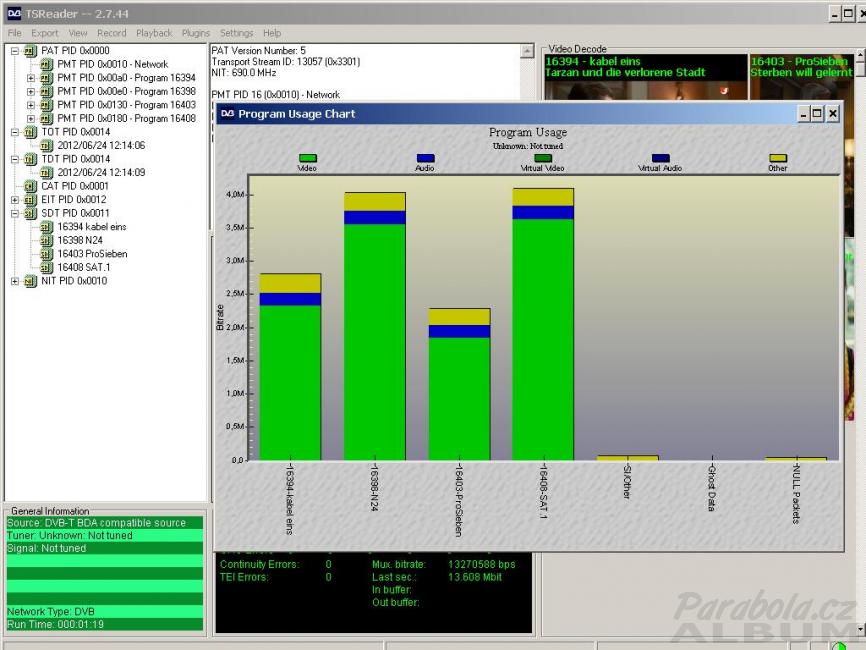Collapse the PAT PID 0x0000 node
This screenshot has height=650, width=866.
pyautogui.click(x=15, y=51)
